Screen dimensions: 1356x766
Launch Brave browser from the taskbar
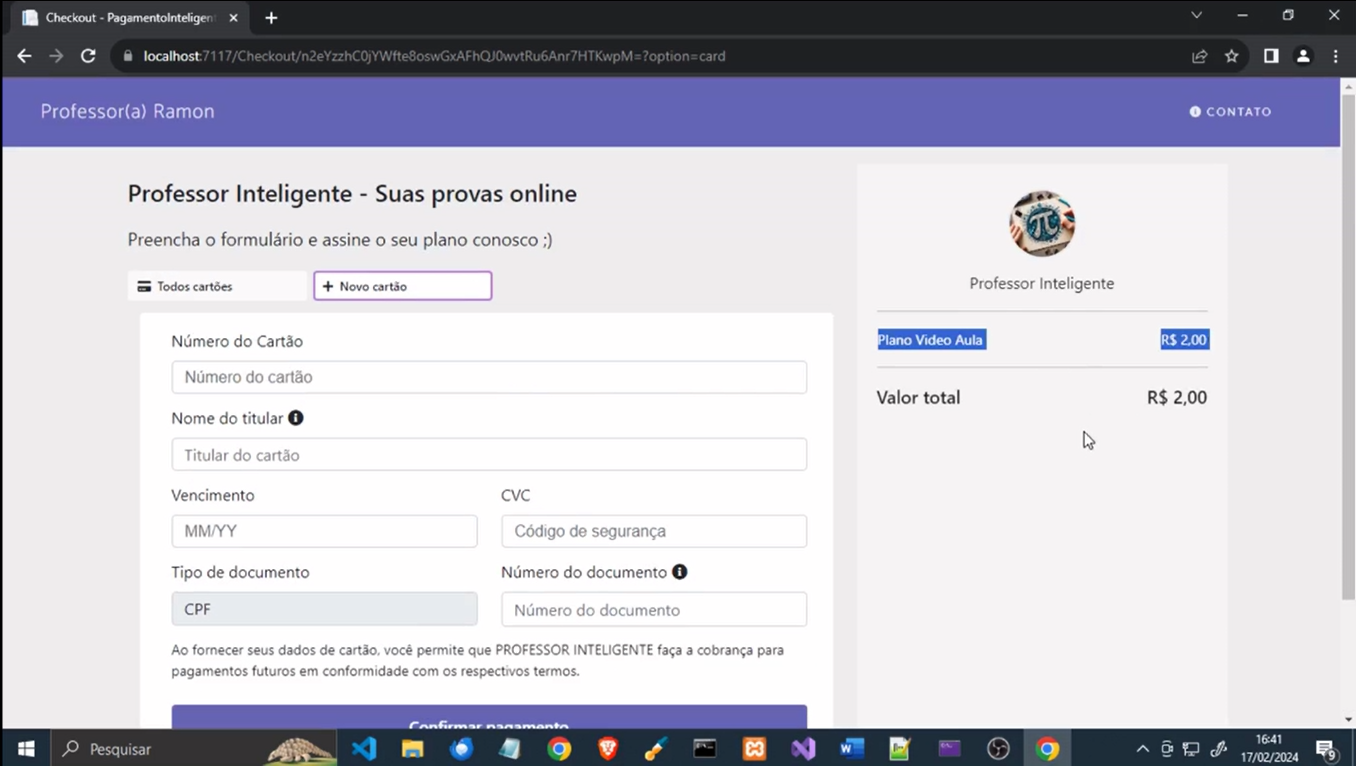click(x=607, y=748)
